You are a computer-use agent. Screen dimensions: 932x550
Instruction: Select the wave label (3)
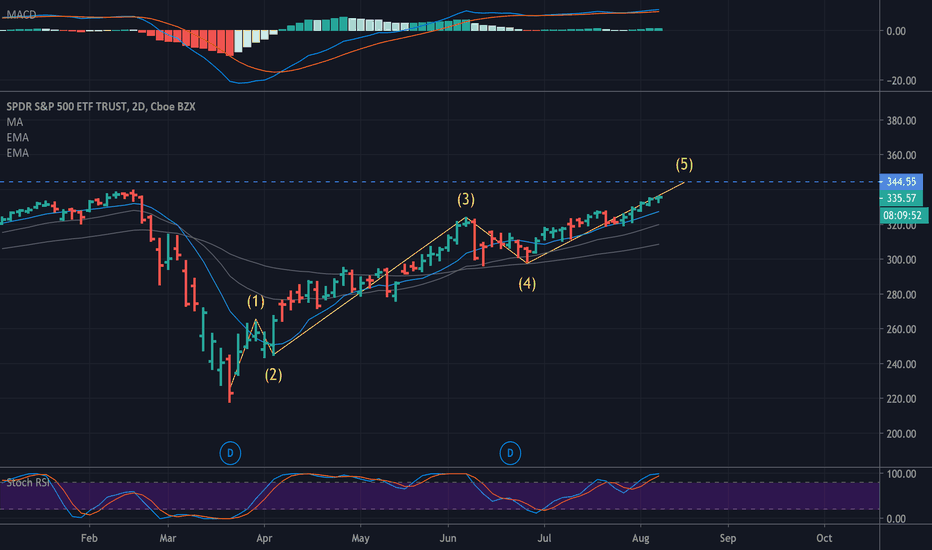tap(466, 199)
